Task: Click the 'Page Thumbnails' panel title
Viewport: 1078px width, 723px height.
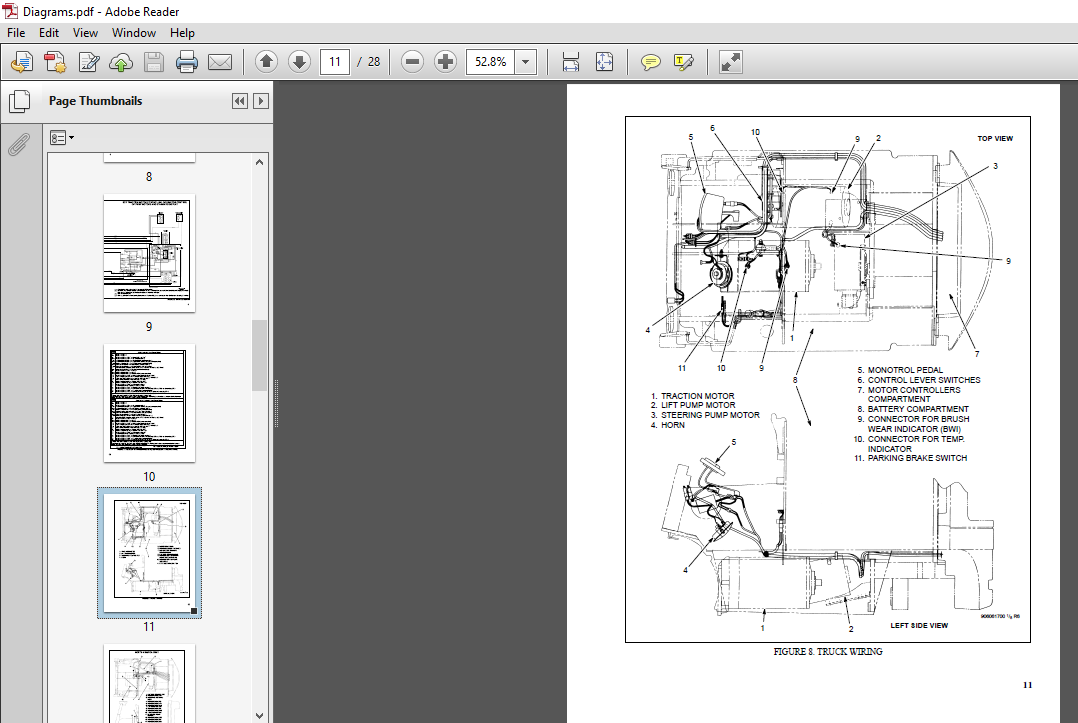Action: pos(96,101)
